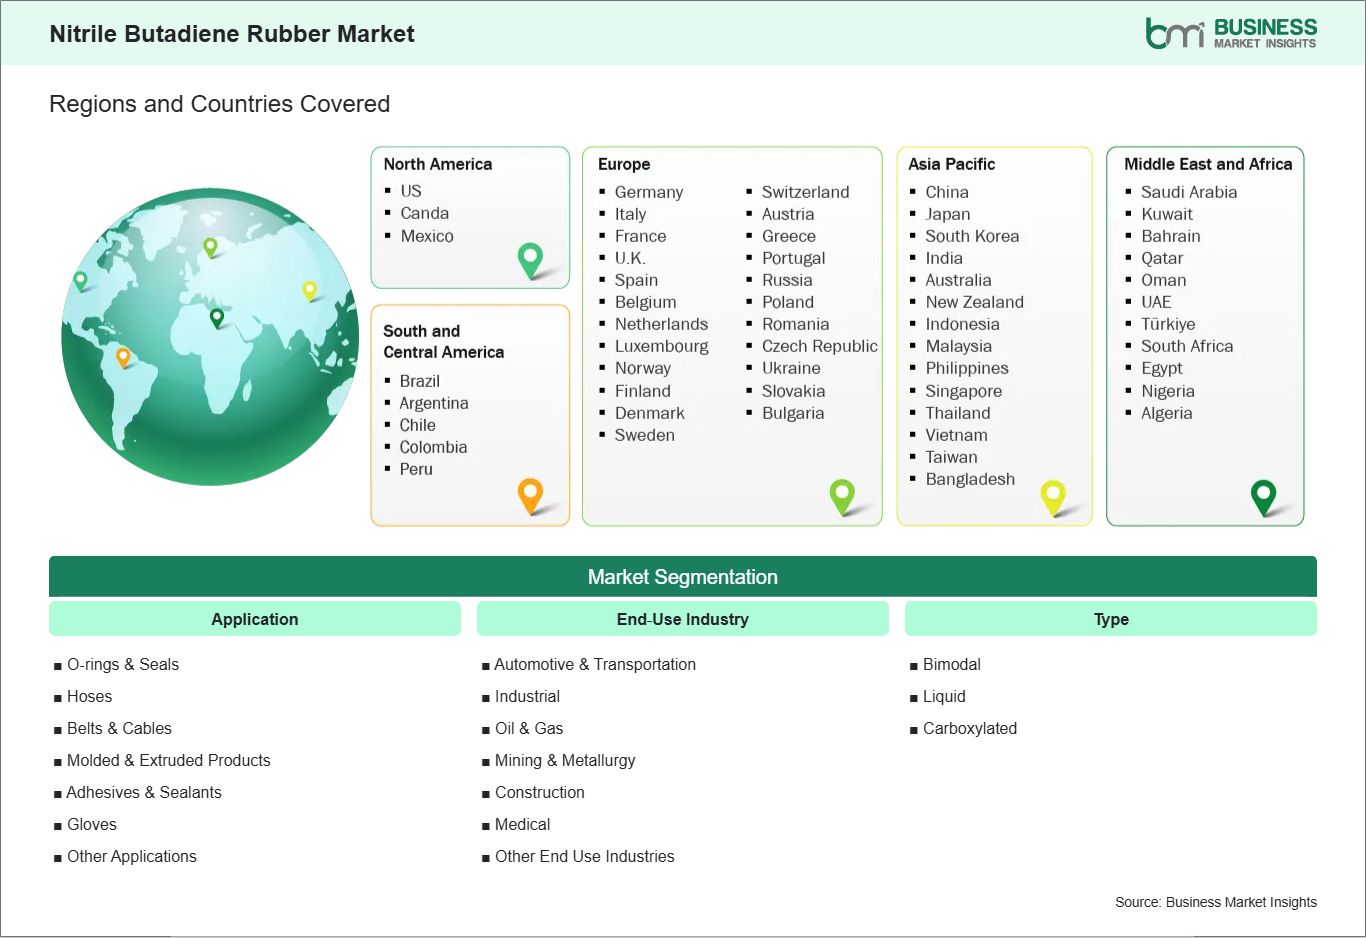Click 'Automotive & Transportation' industry item
The height and width of the screenshot is (938, 1366).
(595, 664)
